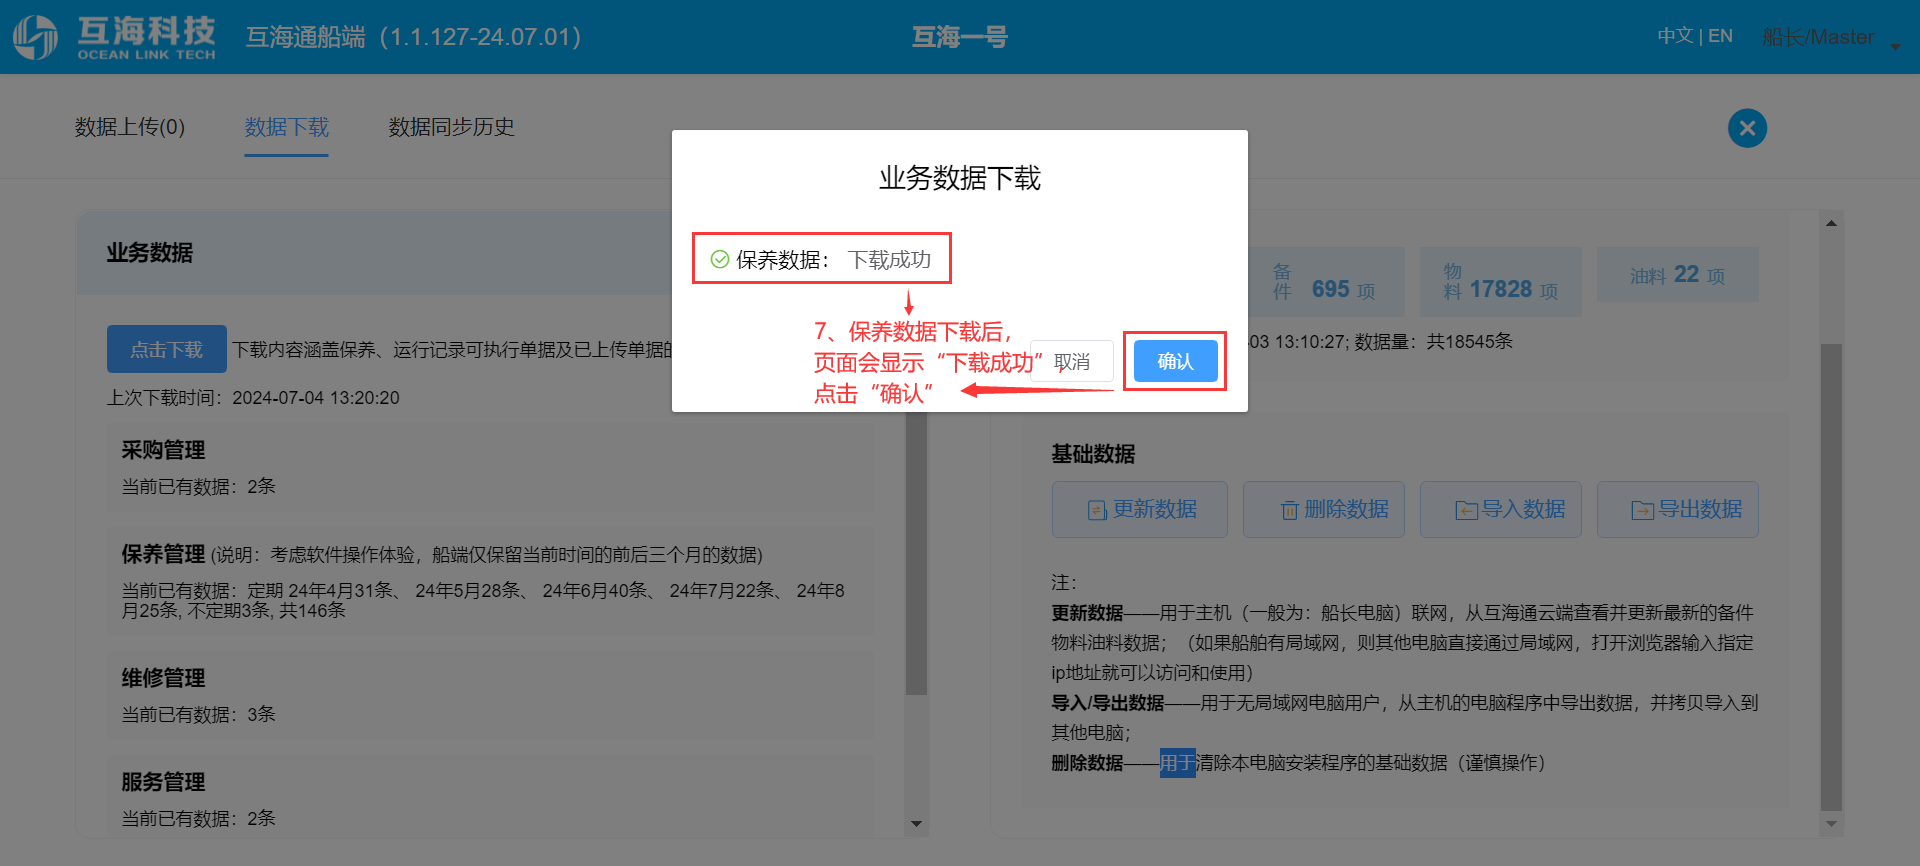The height and width of the screenshot is (866, 1920).
Task: Switch to the 数据上传(0) tab
Action: pyautogui.click(x=130, y=127)
